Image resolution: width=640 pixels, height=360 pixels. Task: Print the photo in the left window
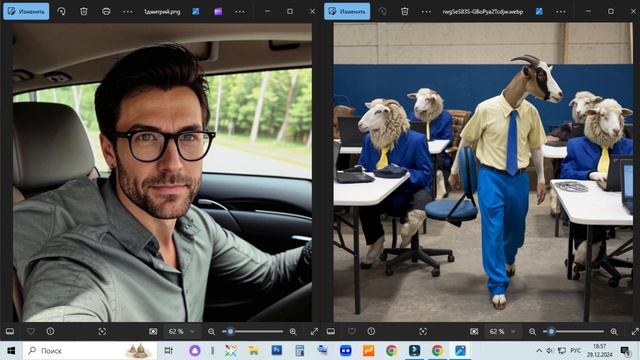[106, 11]
